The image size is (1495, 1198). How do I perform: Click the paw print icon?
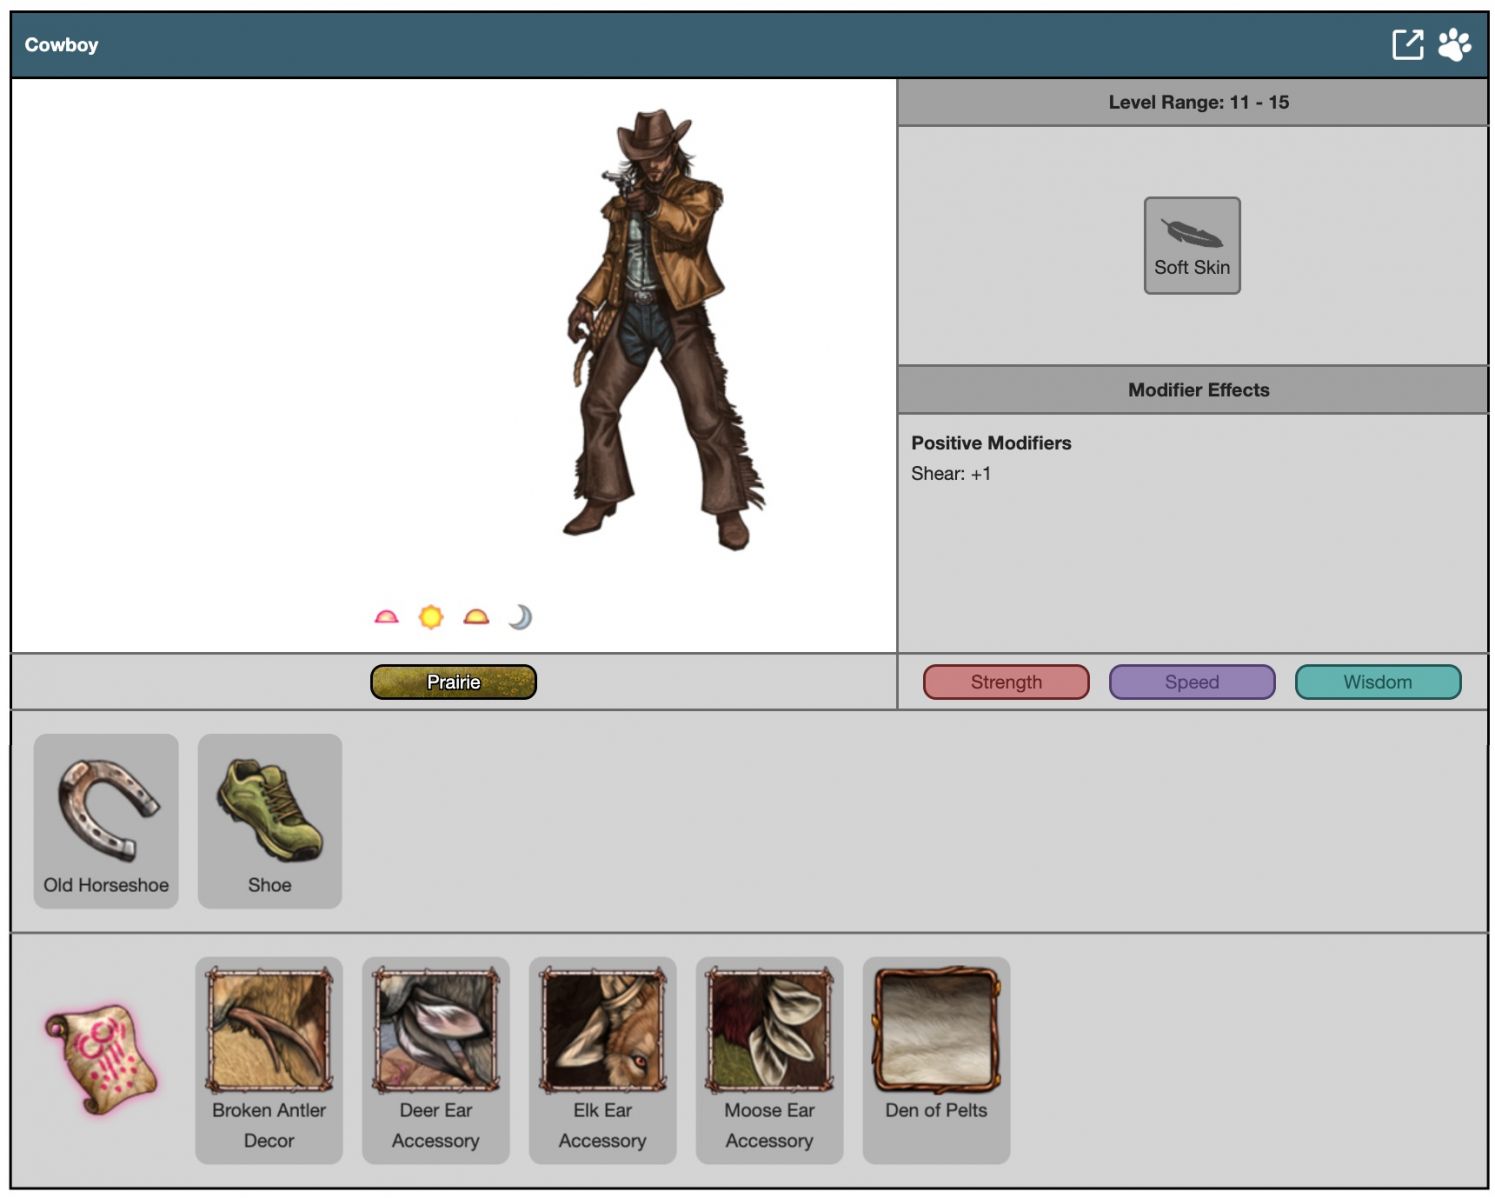(x=1454, y=45)
